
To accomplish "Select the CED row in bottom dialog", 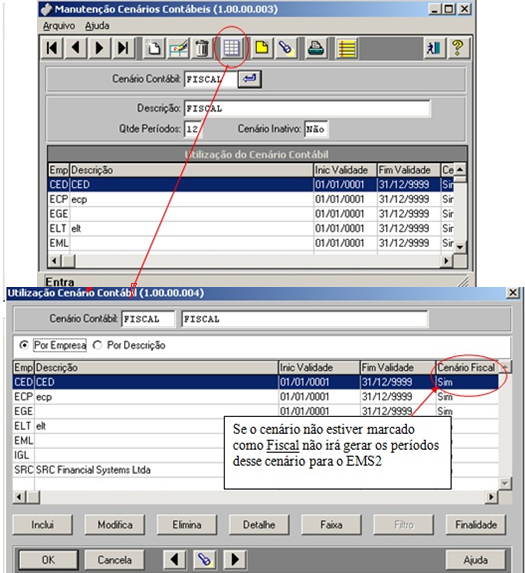I will [x=256, y=382].
